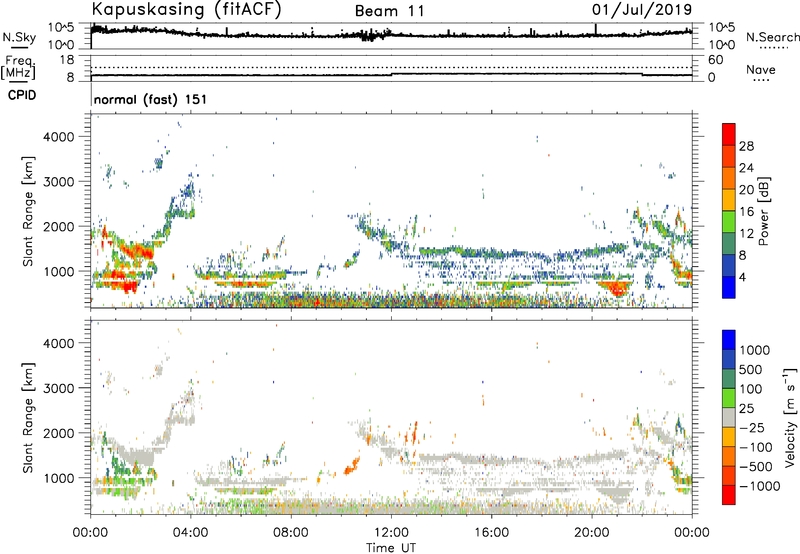Viewport: 800px width, 554px height.
Task: Click the date '01/Jul/2019'
Action: pos(642,10)
